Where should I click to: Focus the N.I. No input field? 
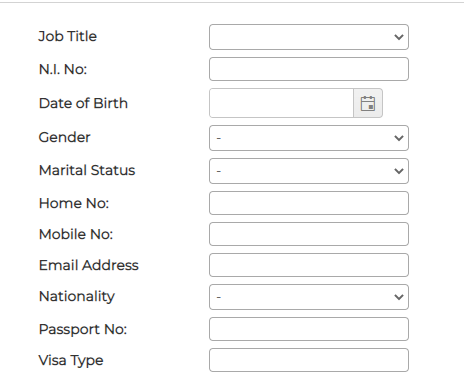pyautogui.click(x=309, y=69)
